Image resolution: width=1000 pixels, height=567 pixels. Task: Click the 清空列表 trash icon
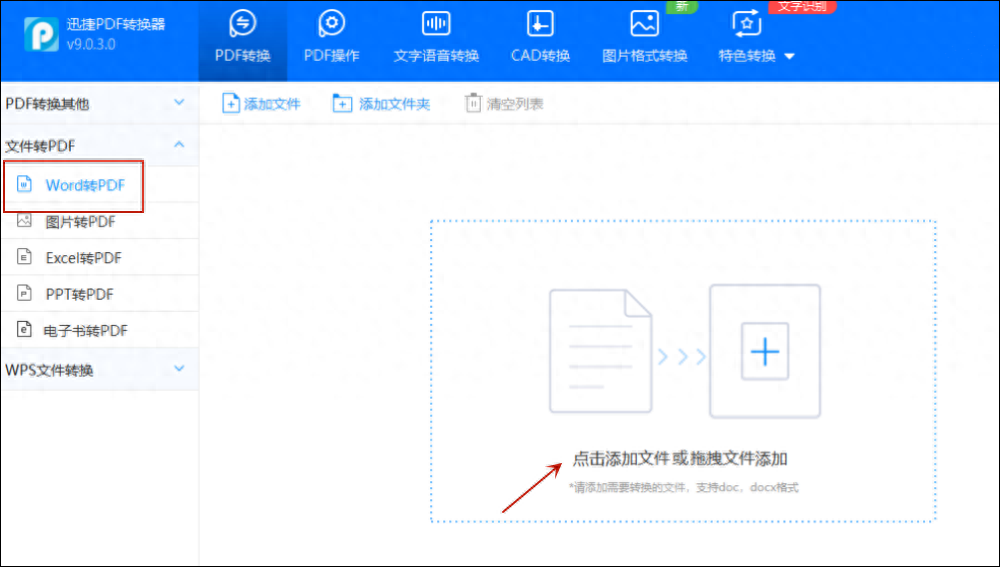(x=473, y=103)
